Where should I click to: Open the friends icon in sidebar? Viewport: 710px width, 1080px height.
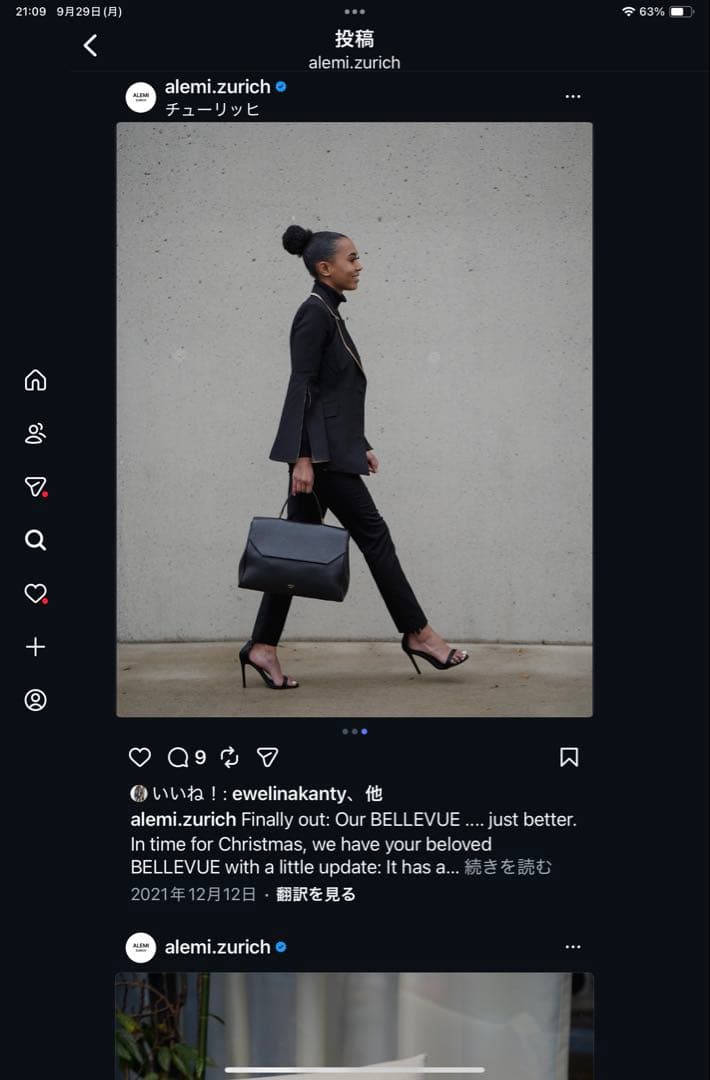[x=35, y=433]
